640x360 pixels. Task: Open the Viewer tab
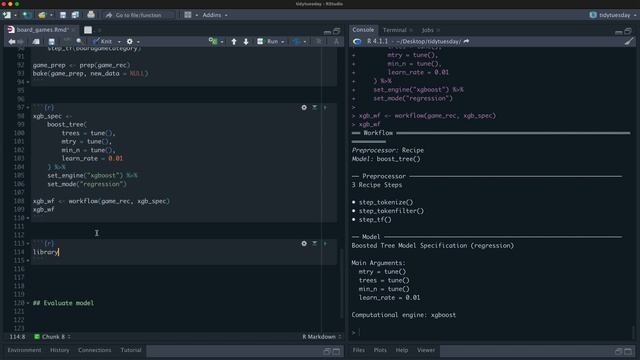click(x=426, y=350)
